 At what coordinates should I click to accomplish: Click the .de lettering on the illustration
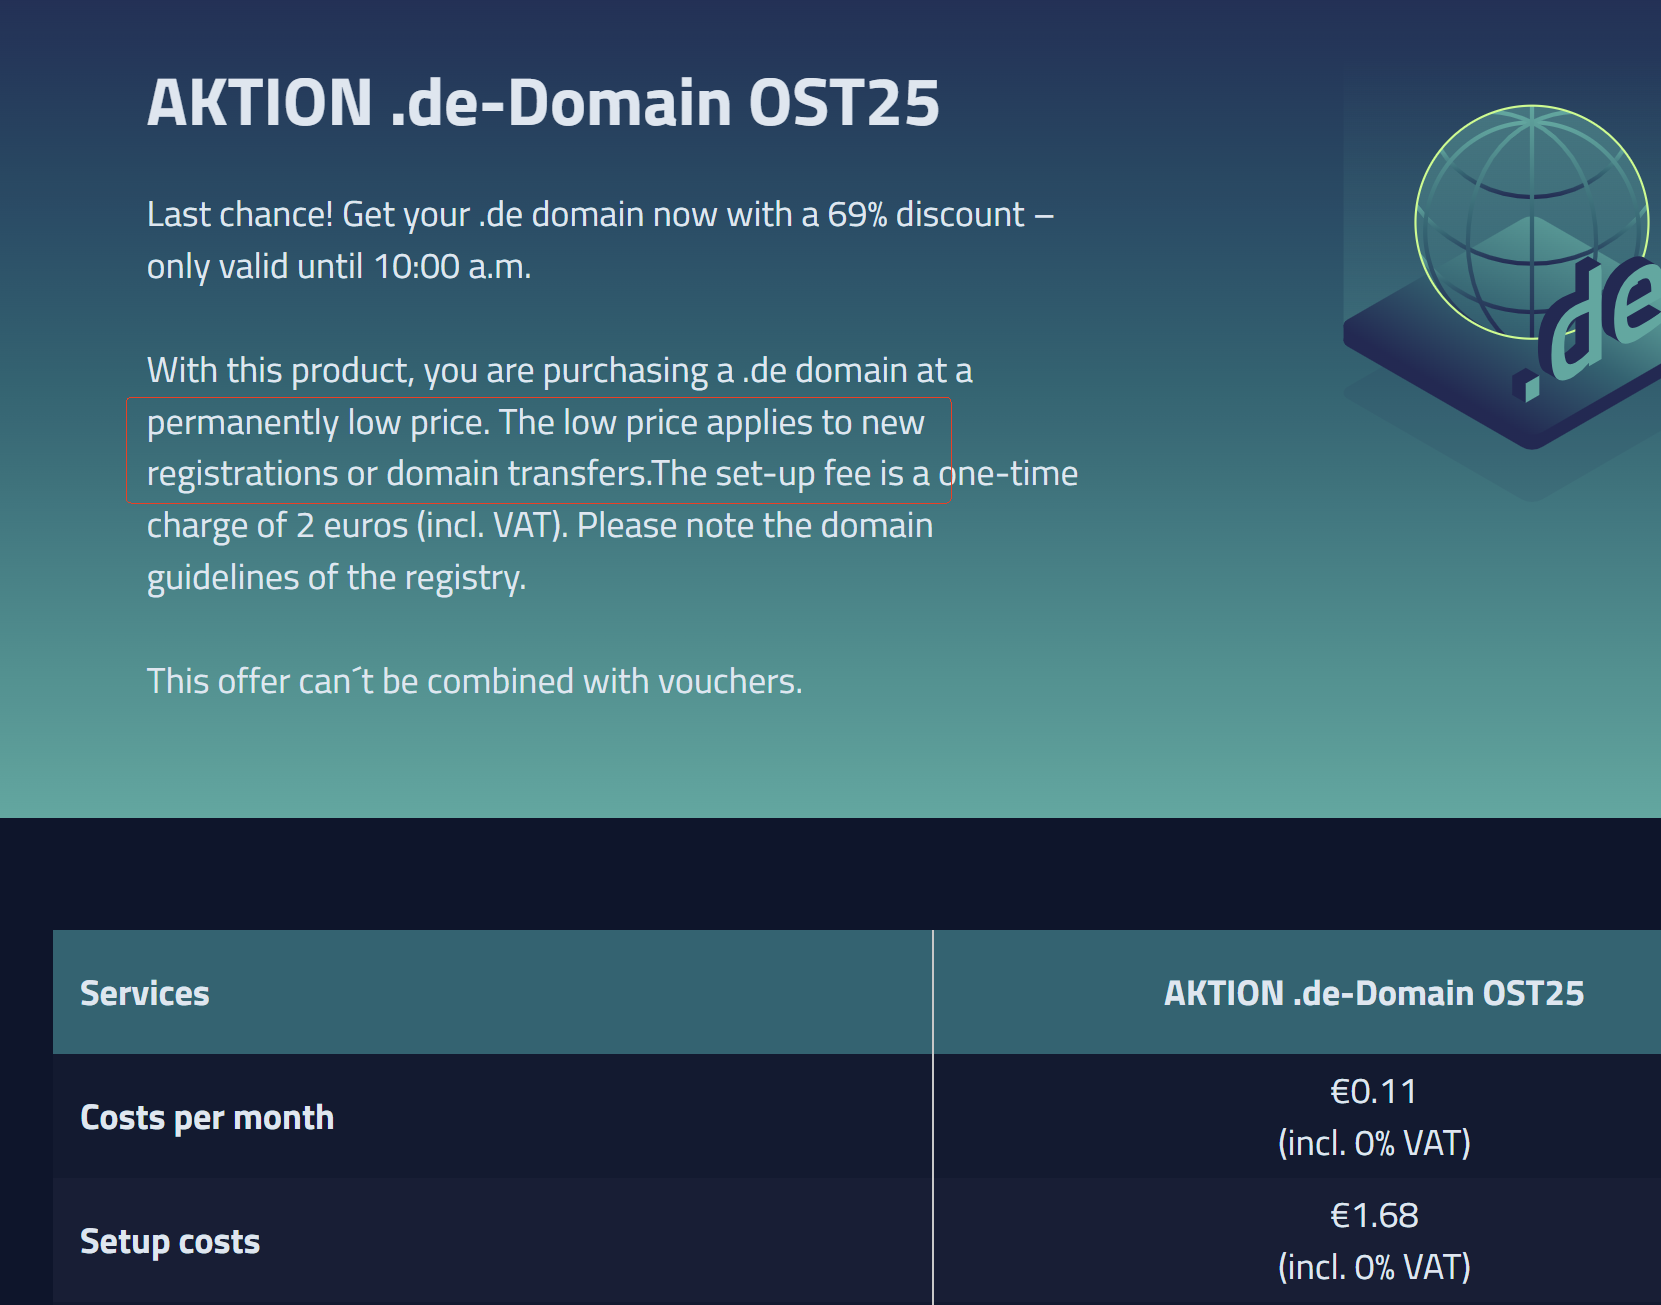(1590, 325)
